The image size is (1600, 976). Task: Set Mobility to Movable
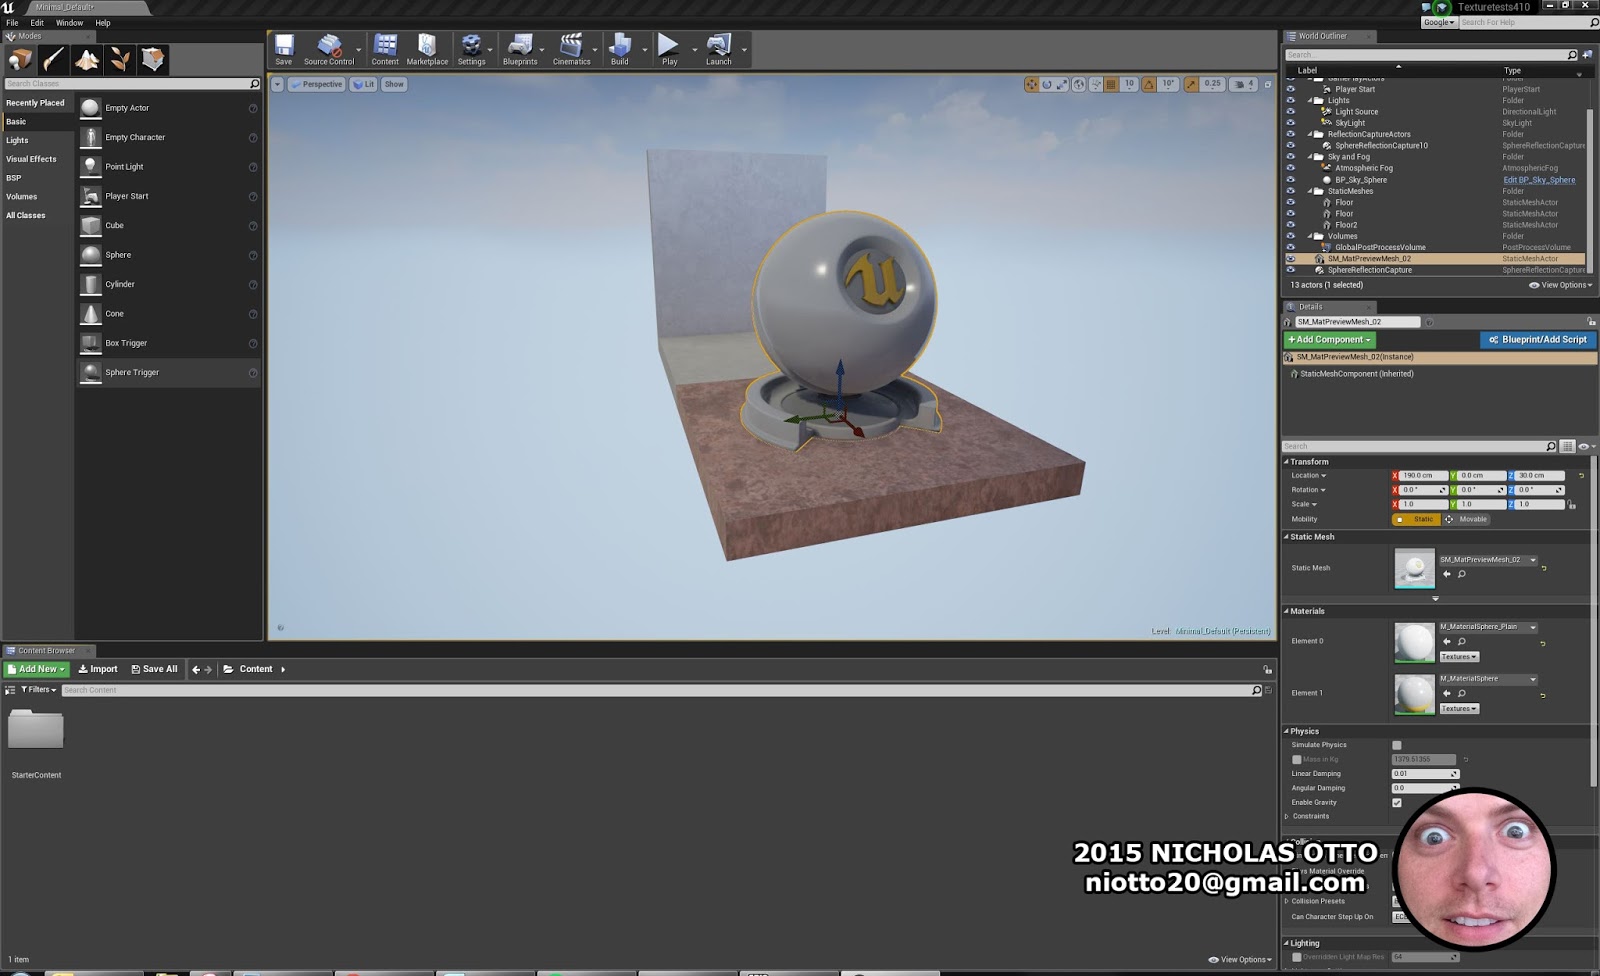[x=1467, y=519]
